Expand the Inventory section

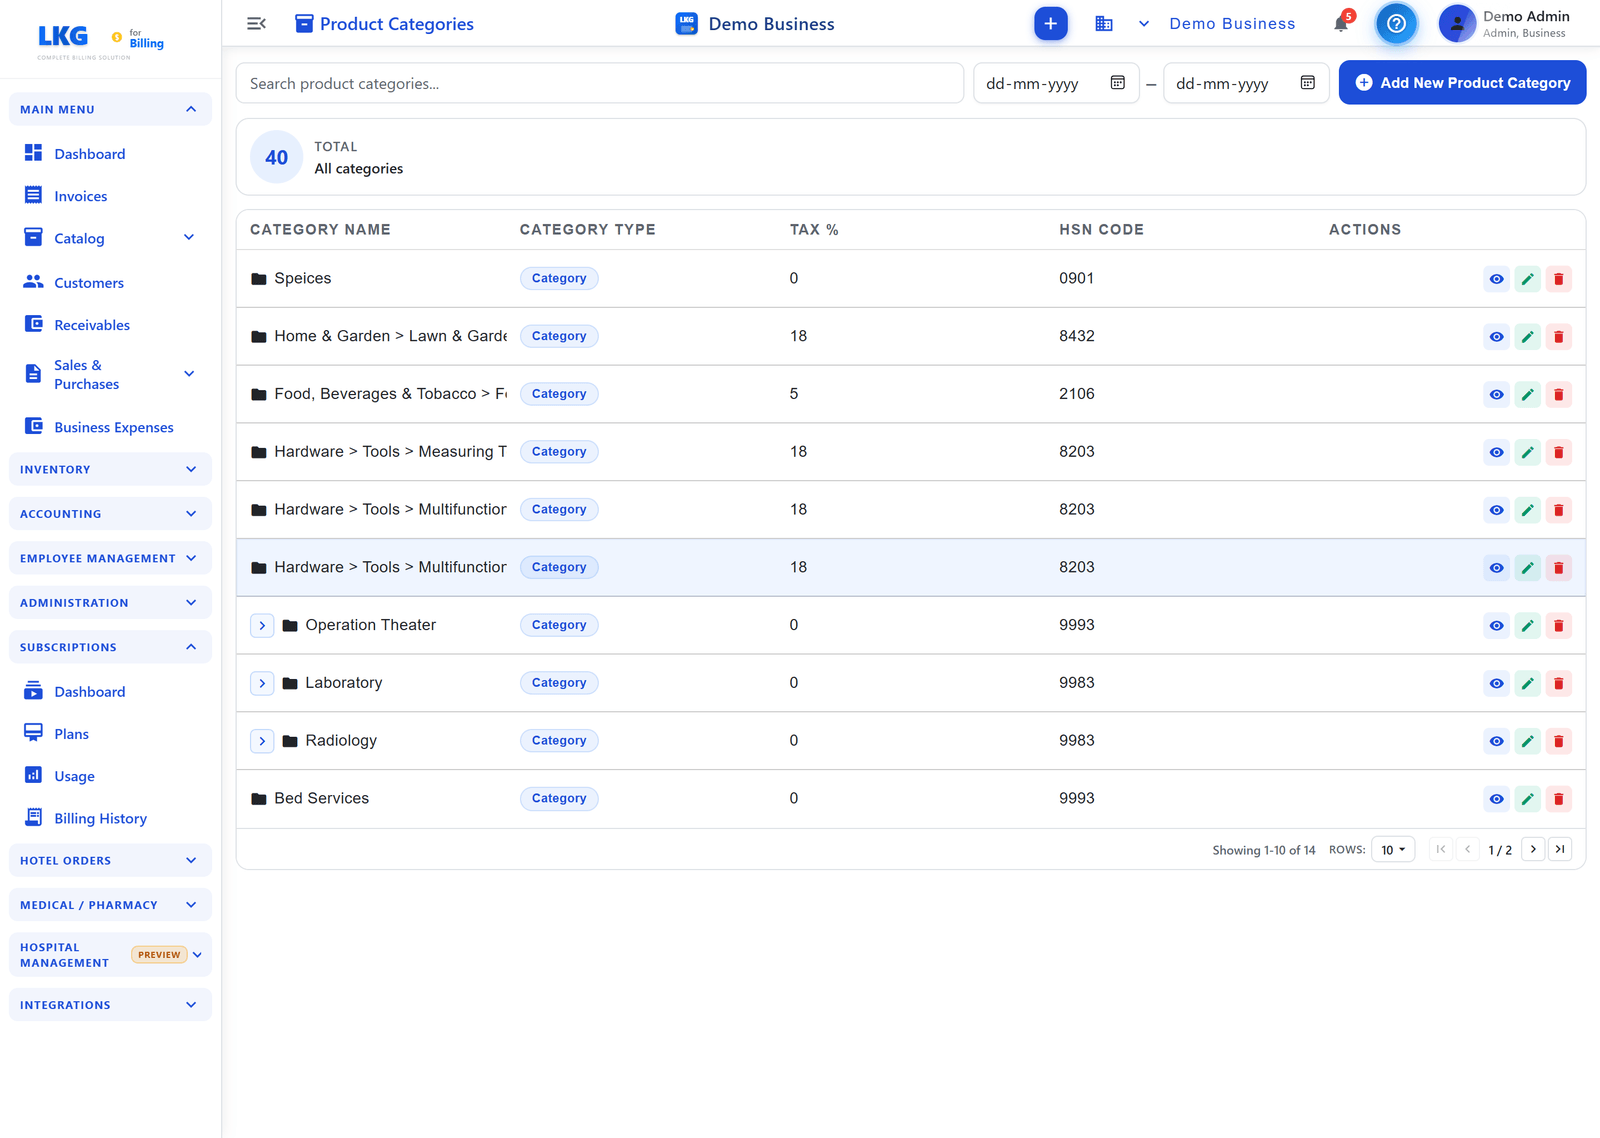click(x=110, y=469)
